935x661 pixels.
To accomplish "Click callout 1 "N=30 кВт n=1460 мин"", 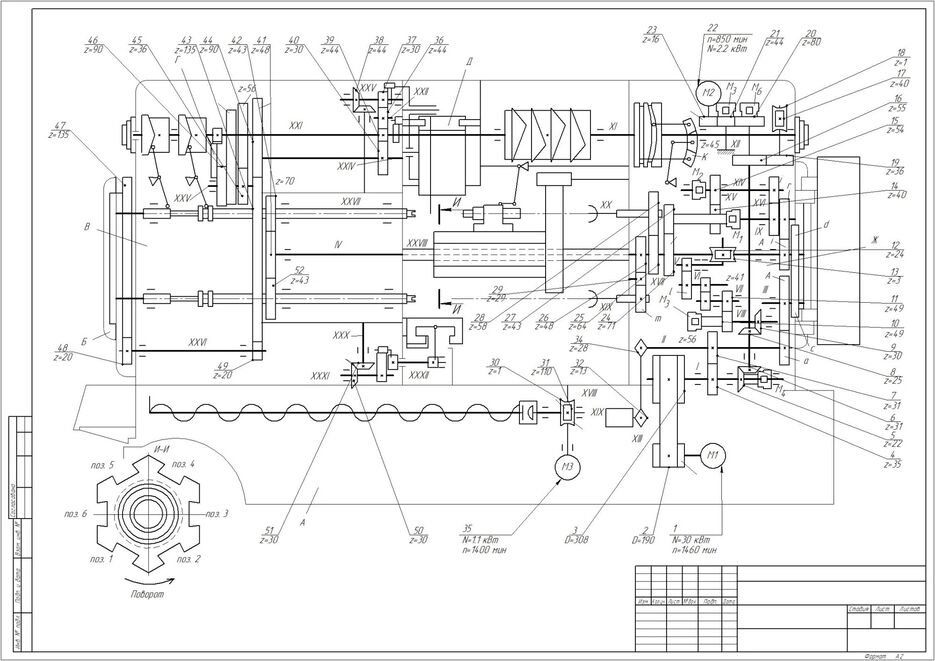I will [x=694, y=539].
